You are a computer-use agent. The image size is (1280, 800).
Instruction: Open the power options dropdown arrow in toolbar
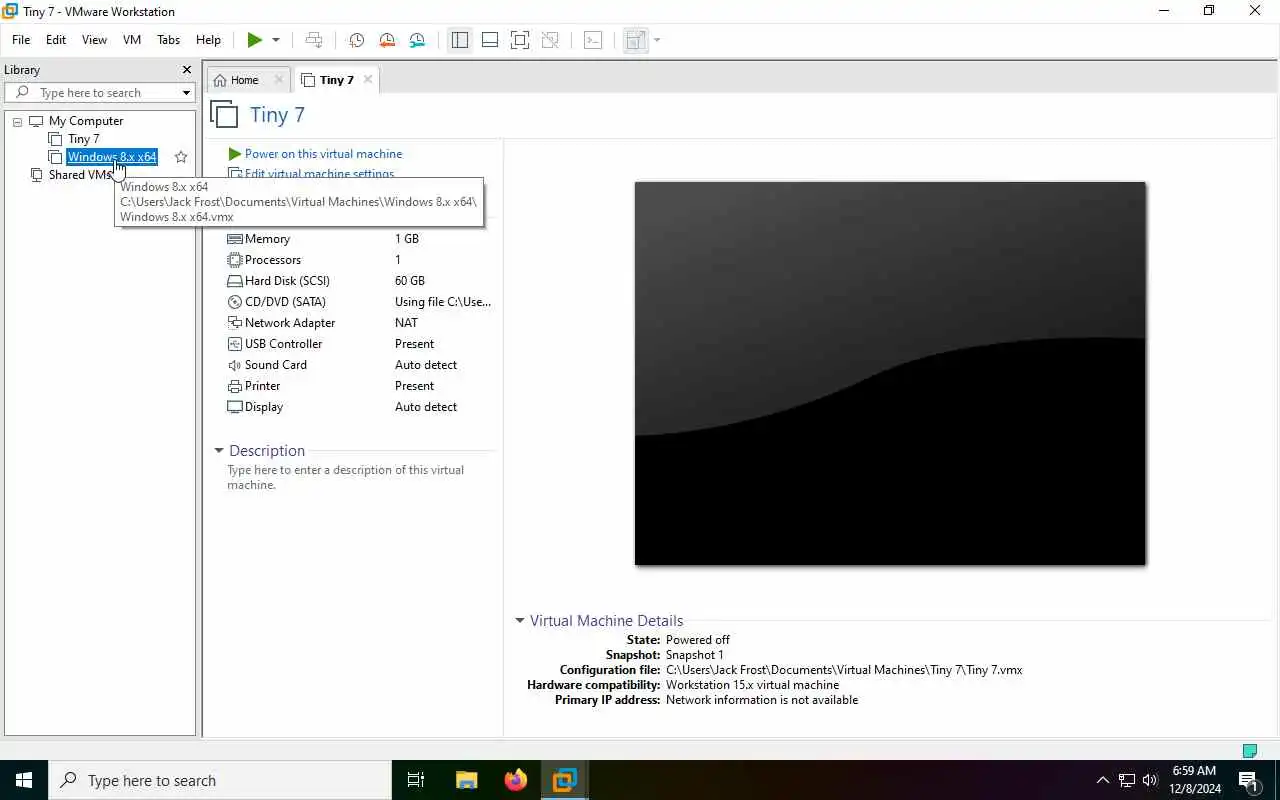coord(276,40)
